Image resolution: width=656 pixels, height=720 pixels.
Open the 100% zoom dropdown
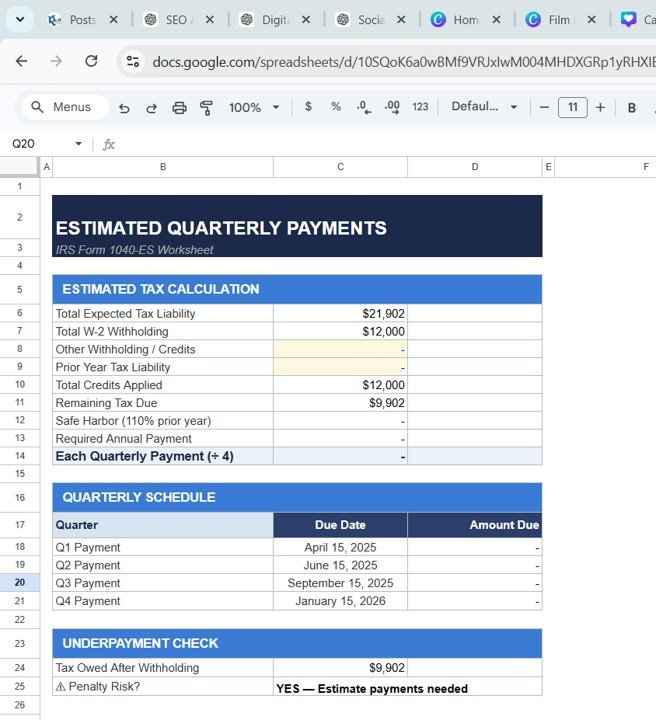[x=254, y=107]
